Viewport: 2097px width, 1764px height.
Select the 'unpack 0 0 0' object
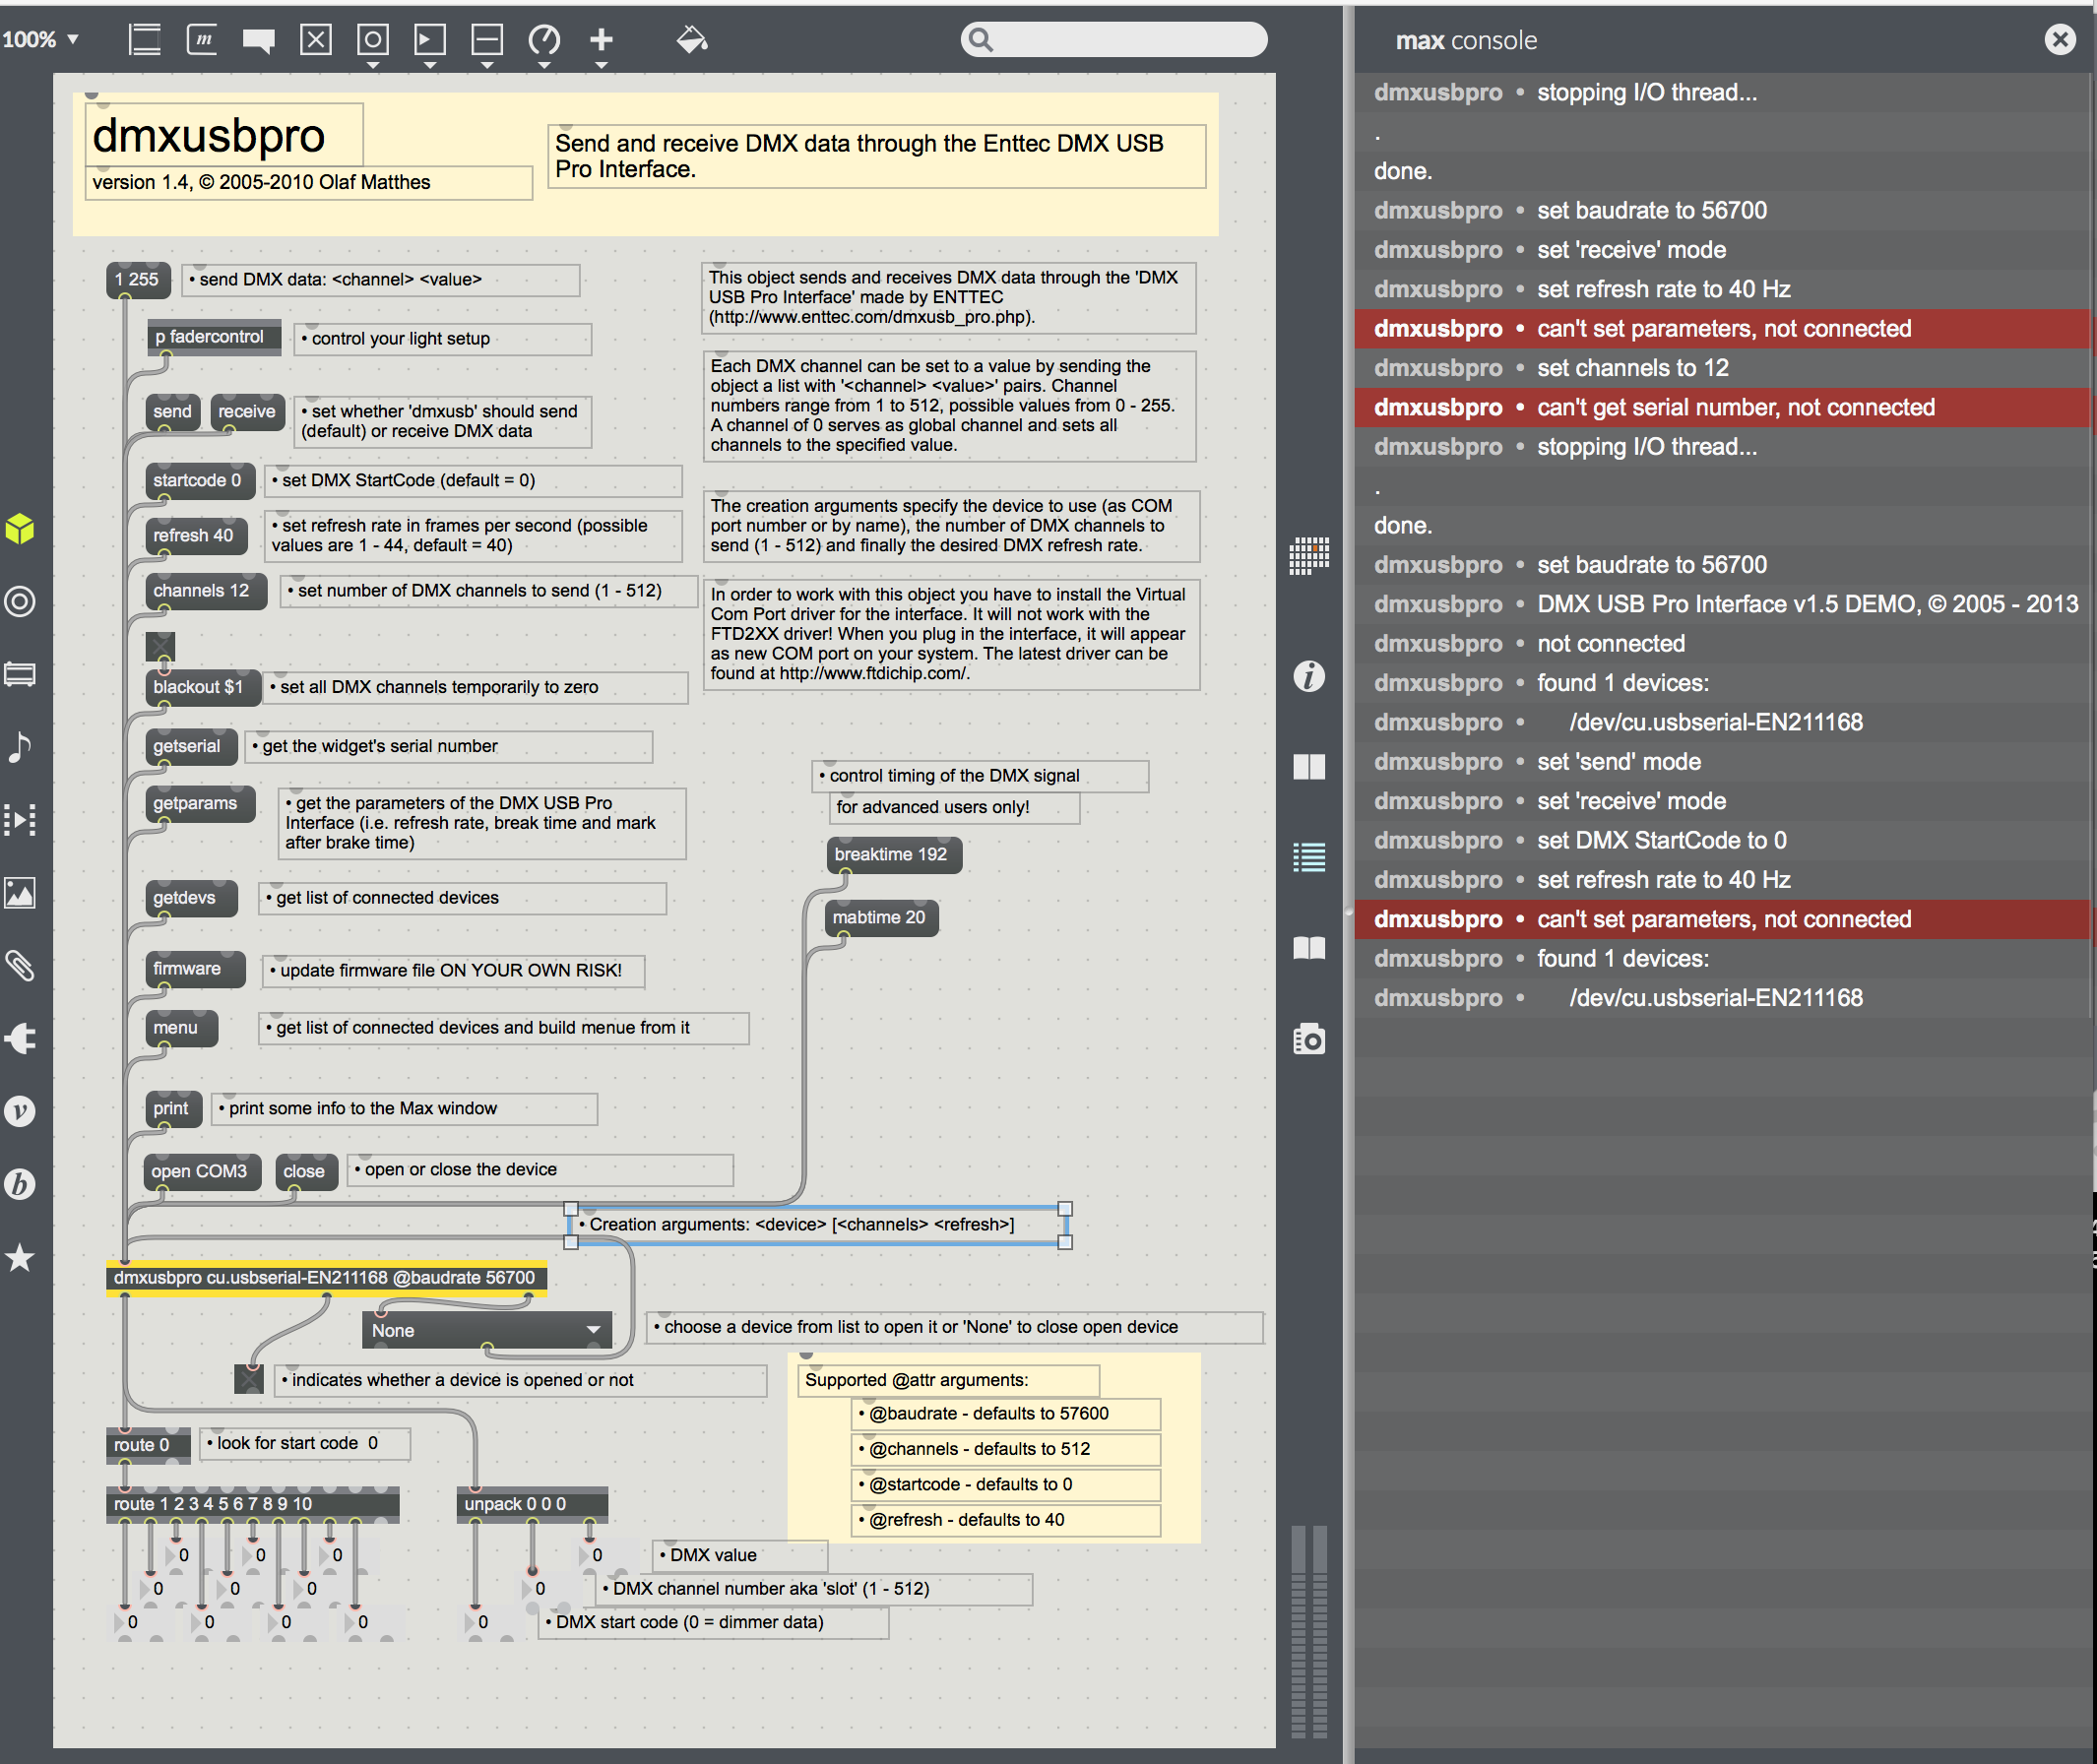[532, 1504]
